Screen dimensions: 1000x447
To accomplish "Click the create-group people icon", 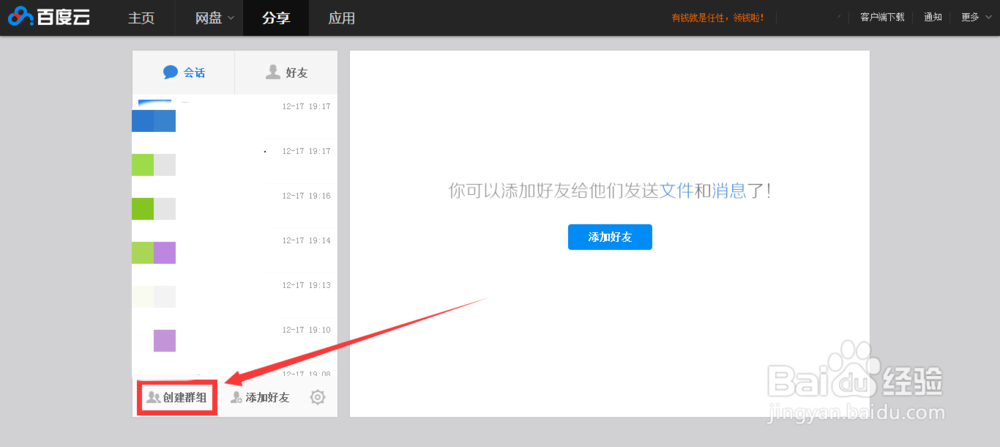I will pyautogui.click(x=153, y=398).
